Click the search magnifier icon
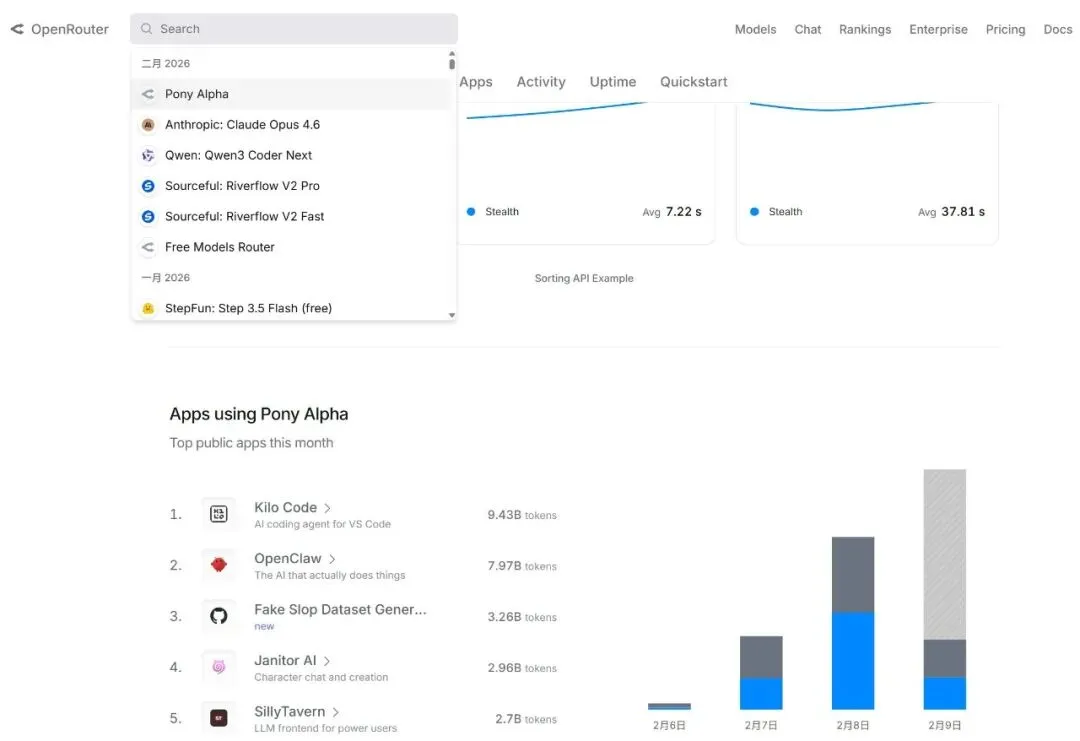 point(146,29)
